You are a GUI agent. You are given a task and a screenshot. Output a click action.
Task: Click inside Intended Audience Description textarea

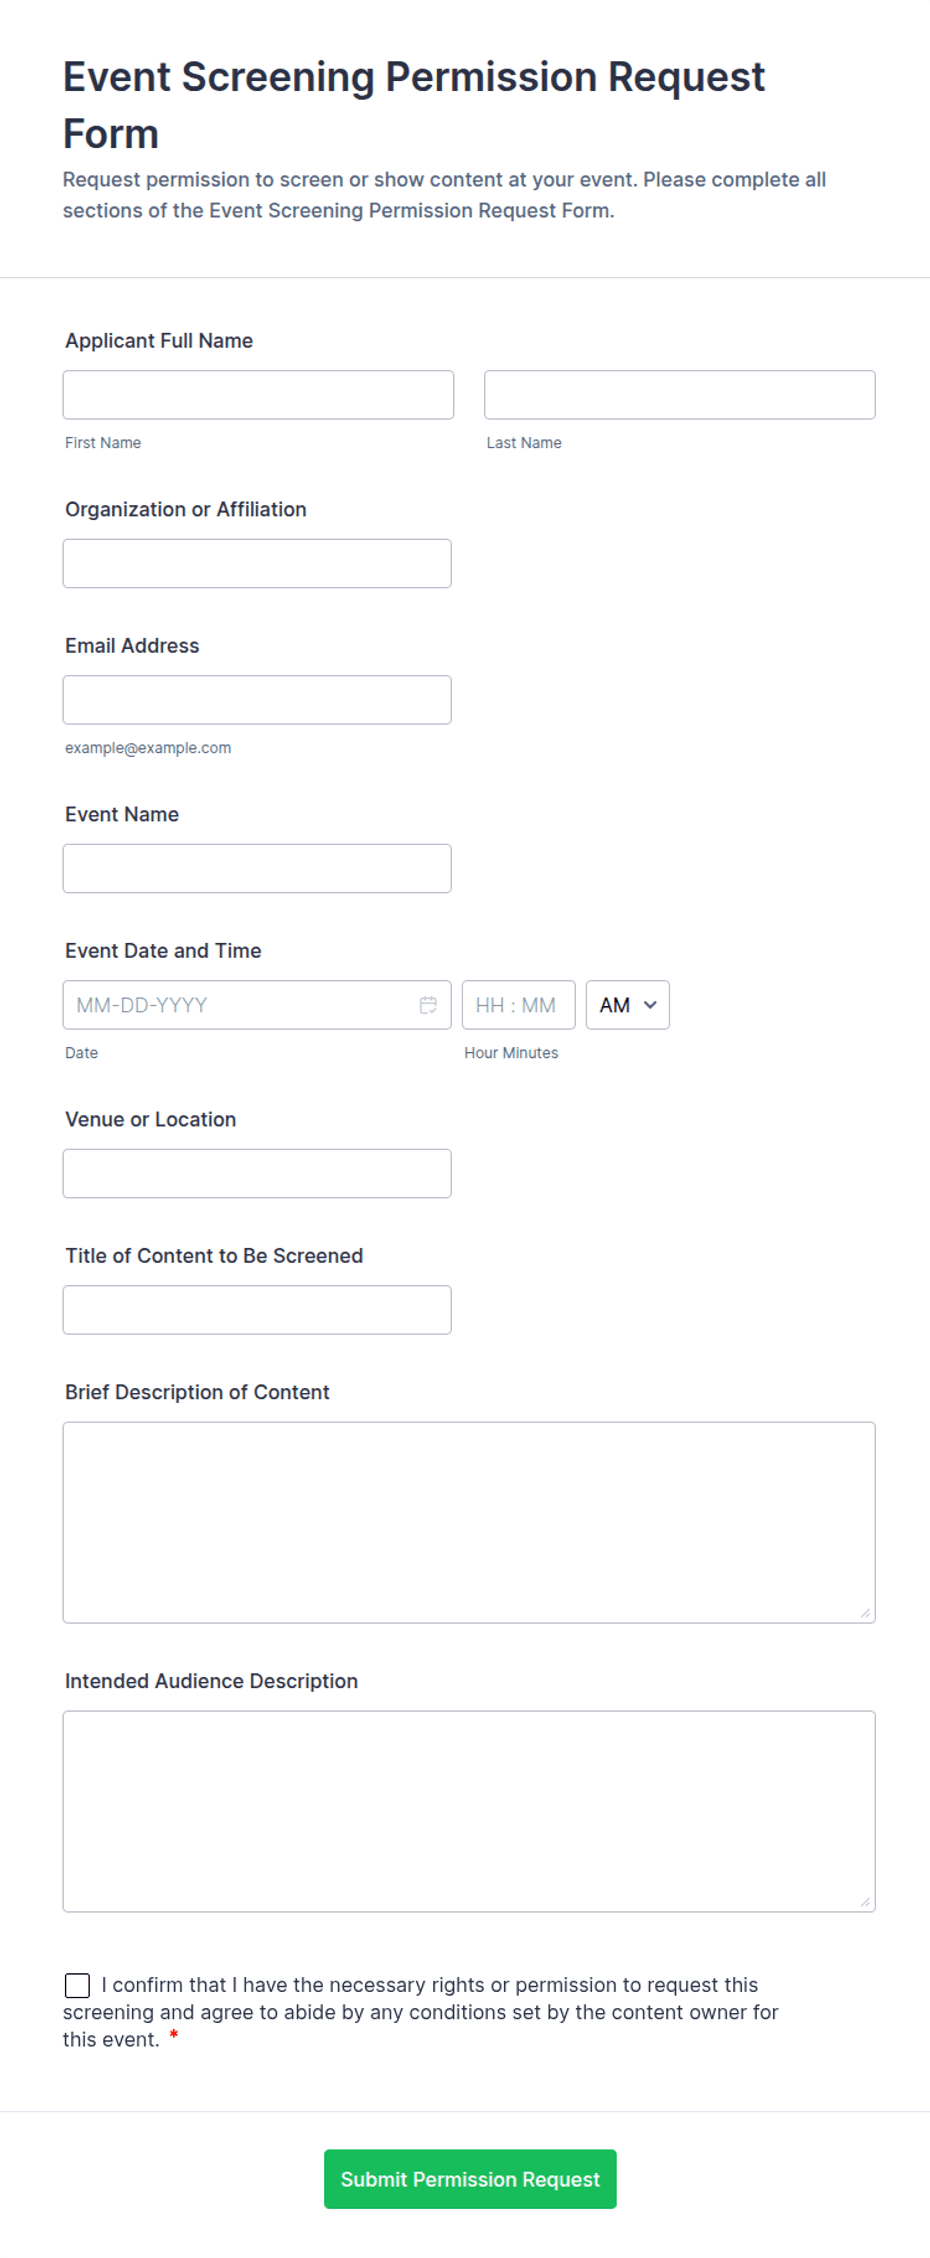coord(469,1811)
